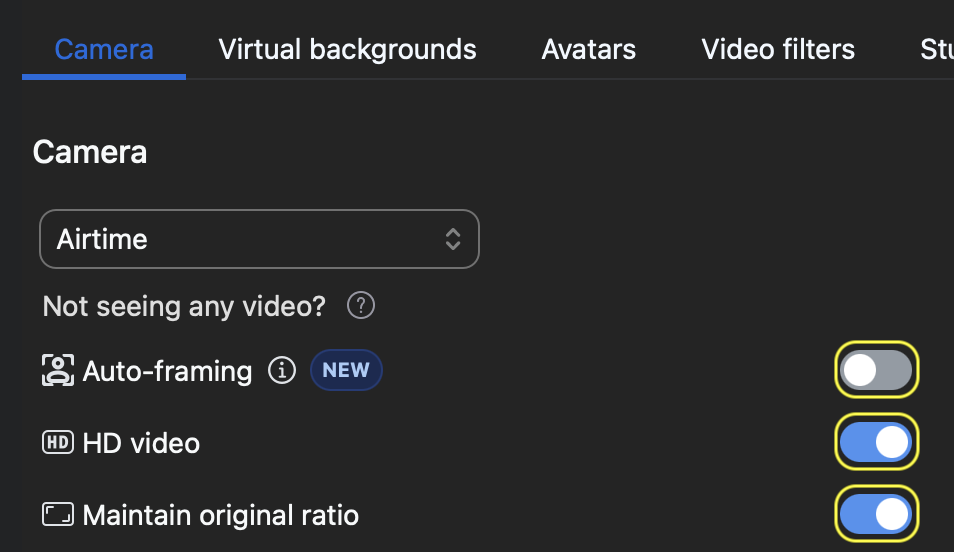
Task: Click the HD badge icon
Action: point(57,442)
